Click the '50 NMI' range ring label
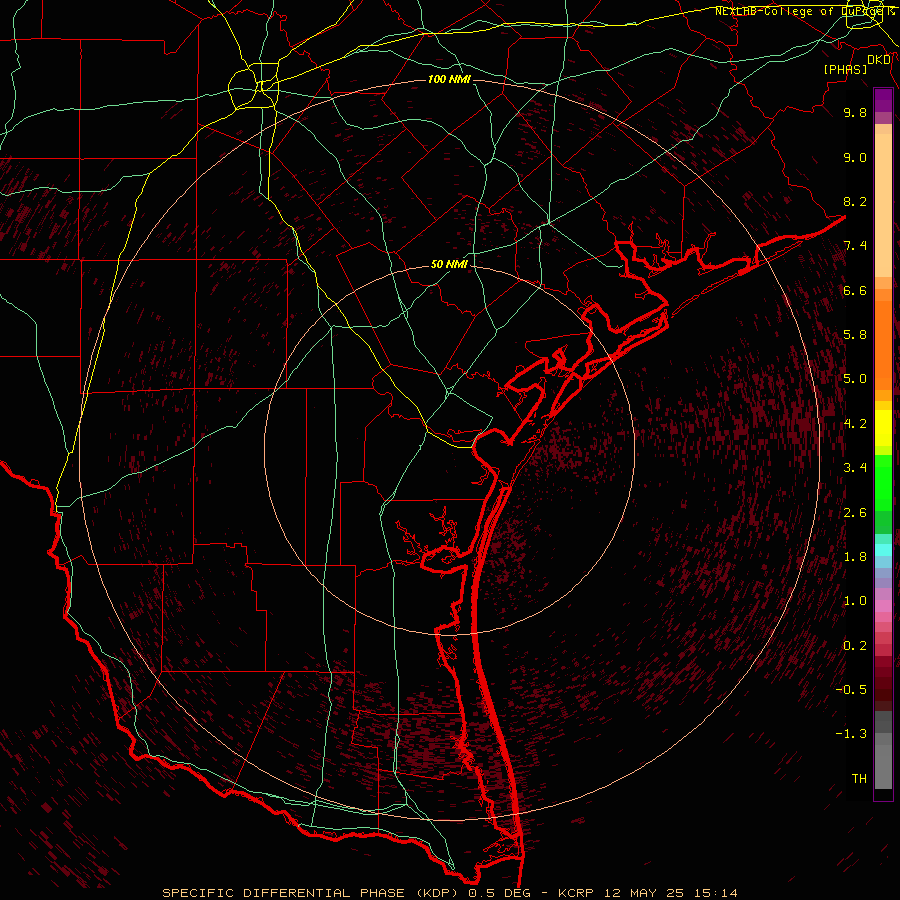This screenshot has width=900, height=900. pos(449,264)
